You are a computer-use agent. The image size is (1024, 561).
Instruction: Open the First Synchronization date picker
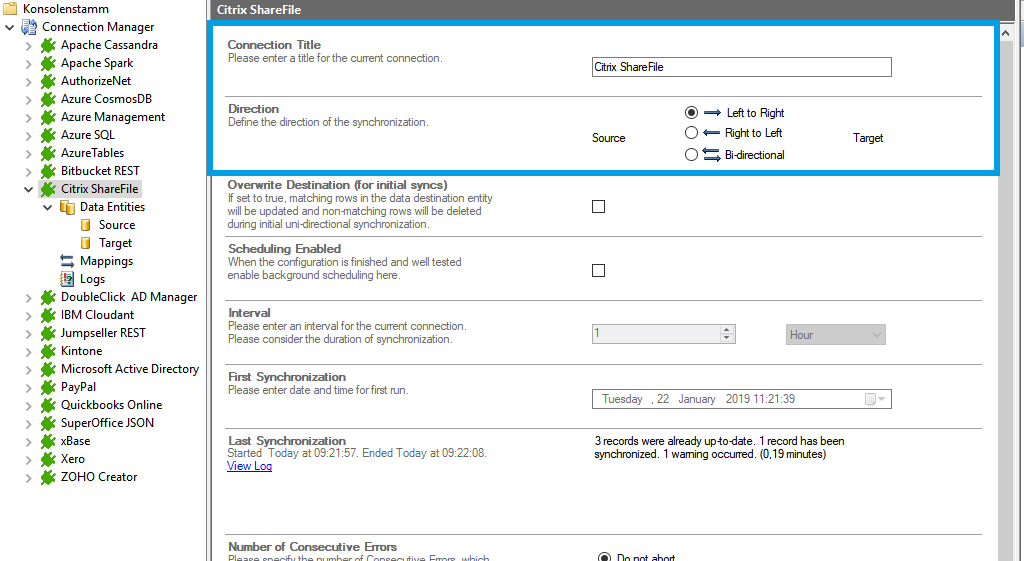point(870,399)
